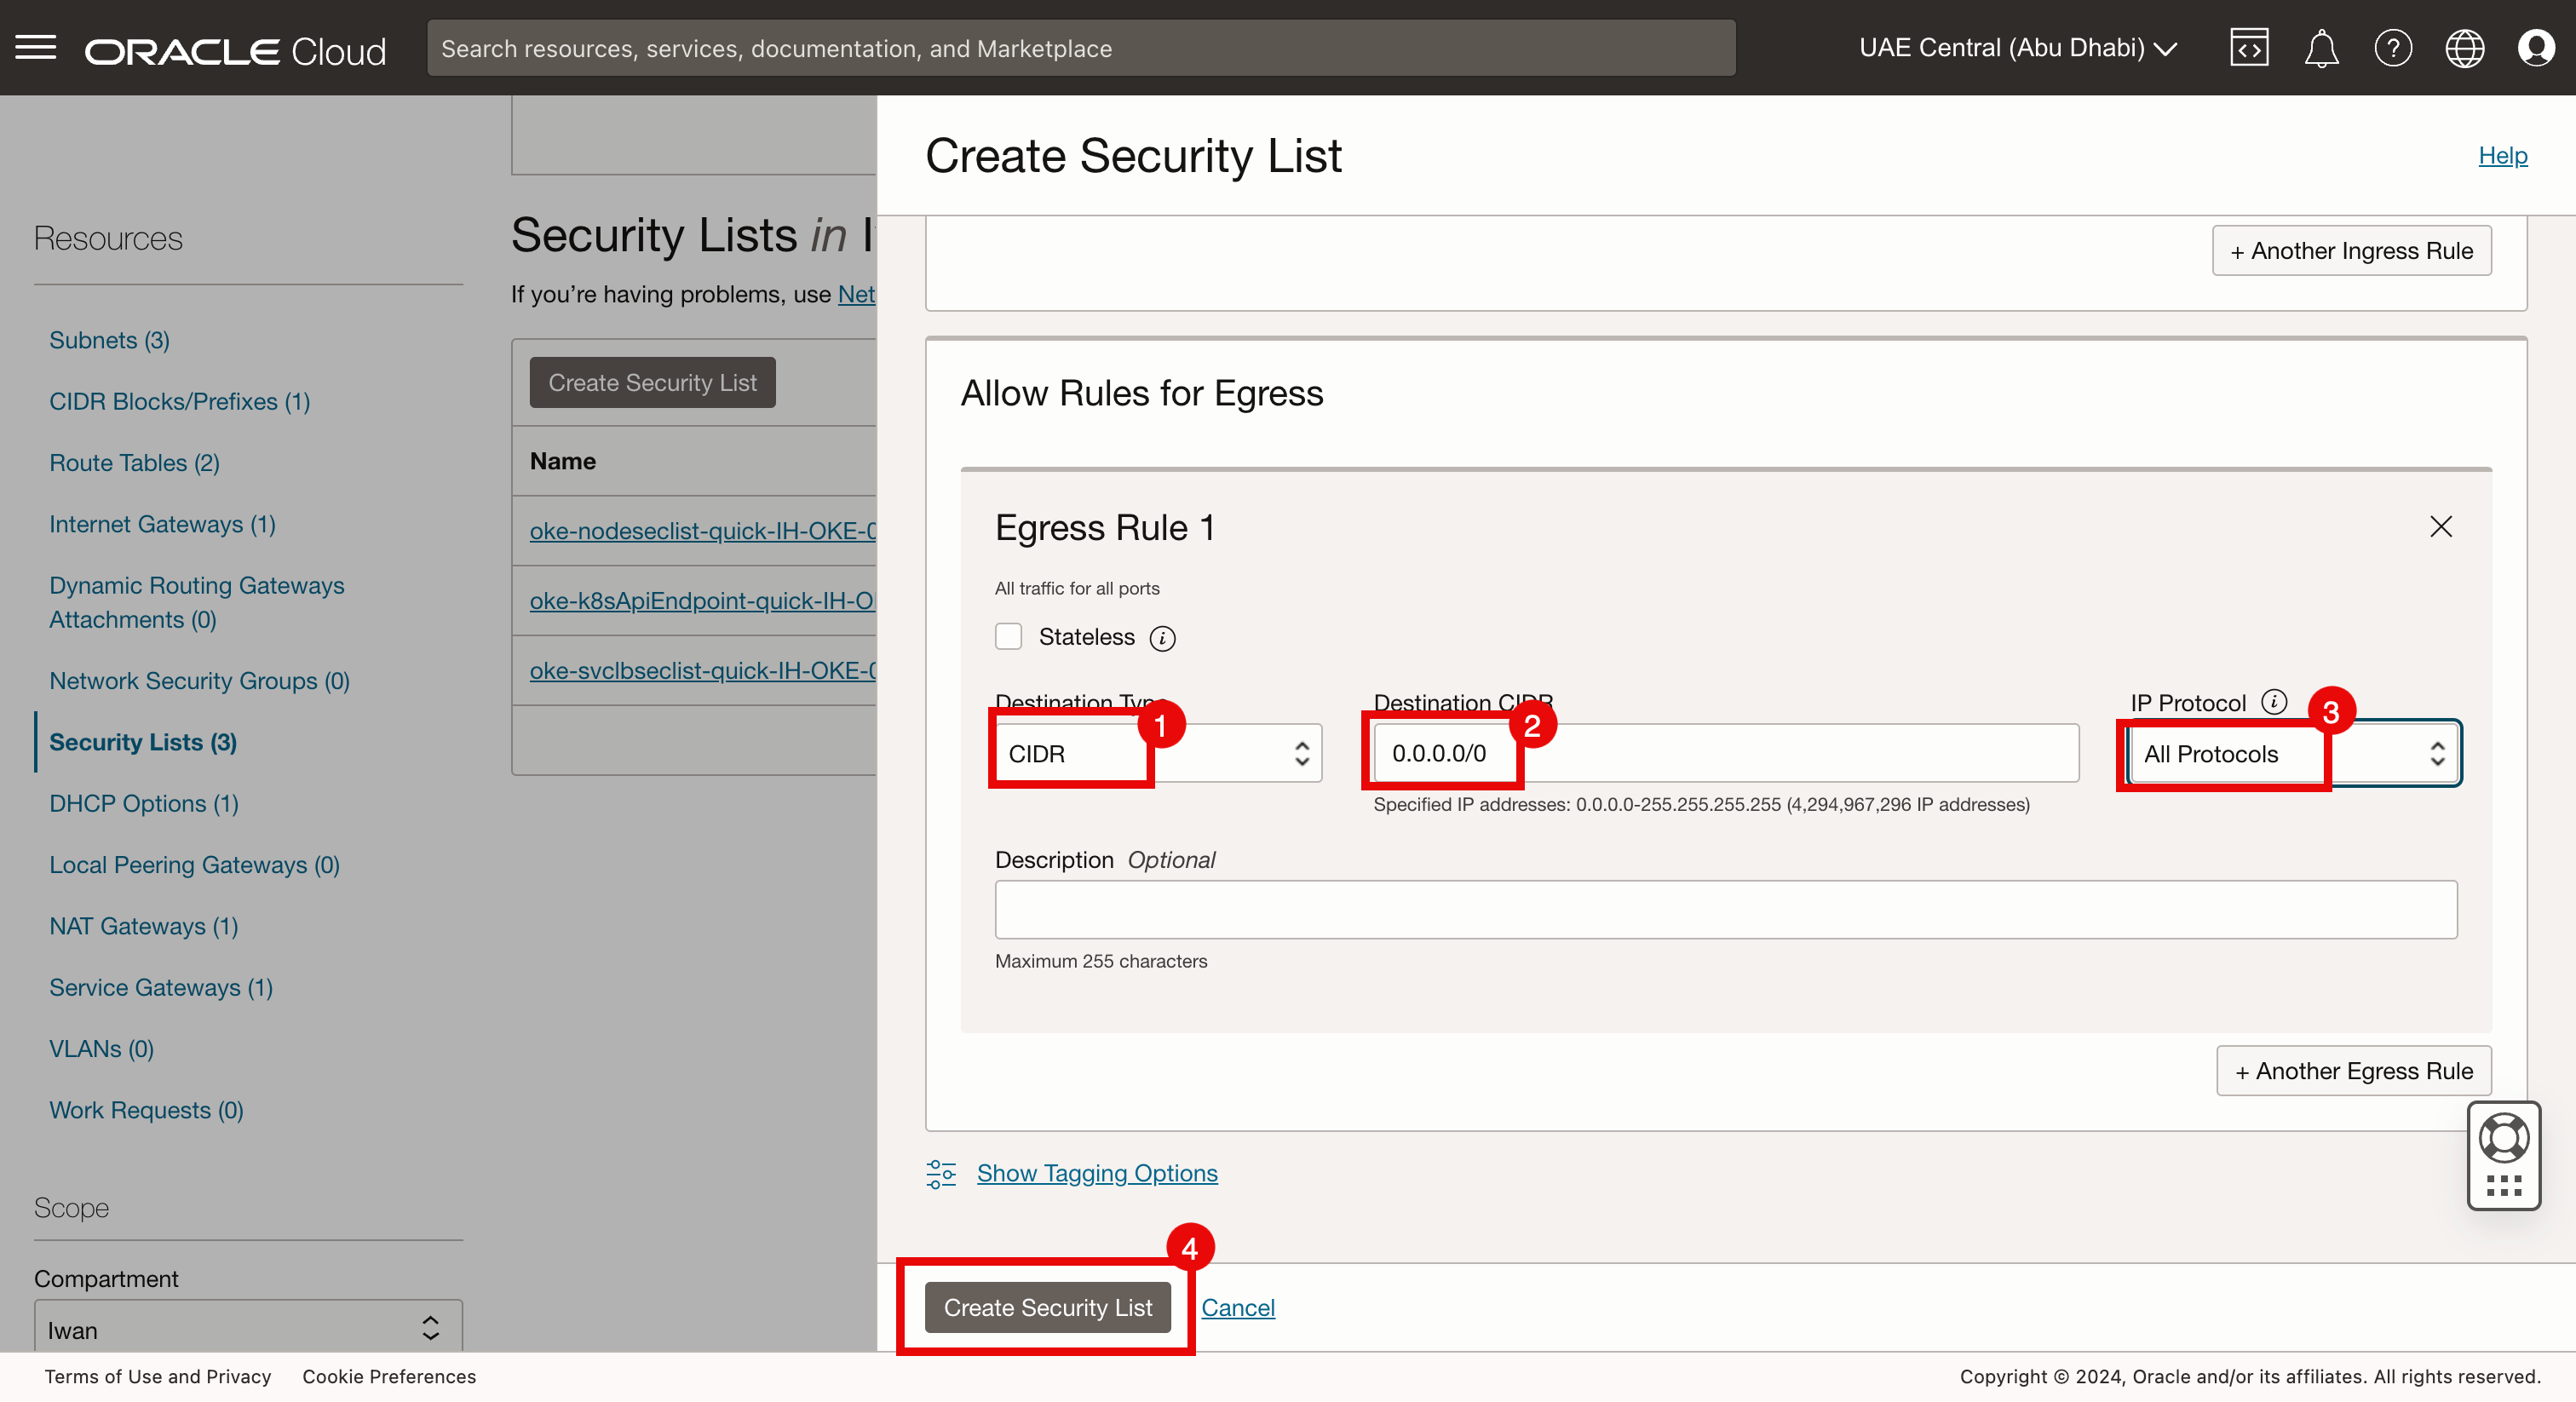
Task: Open the IP Protocol dropdown
Action: click(2293, 754)
